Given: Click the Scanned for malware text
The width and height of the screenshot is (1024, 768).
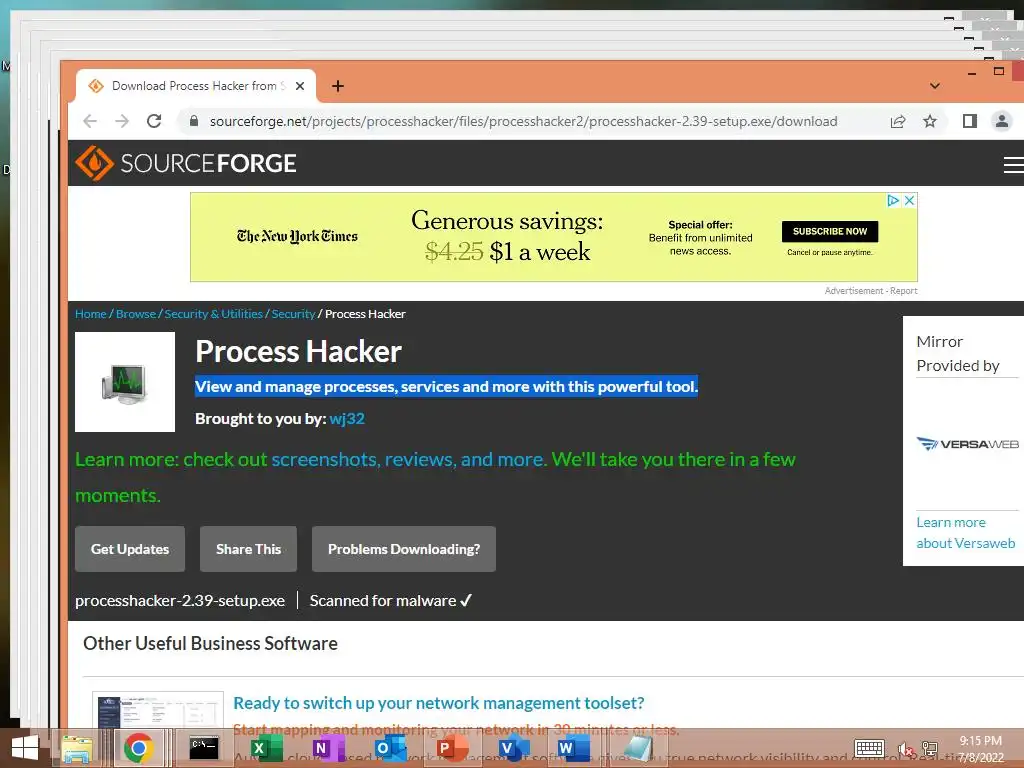Looking at the screenshot, I should point(391,601).
